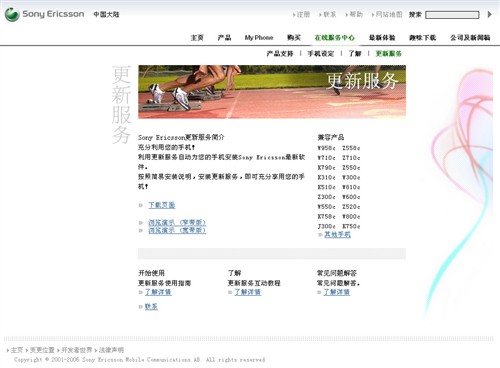Open the 其他手机 link
Screen dimensions: 500x368
tap(337, 235)
